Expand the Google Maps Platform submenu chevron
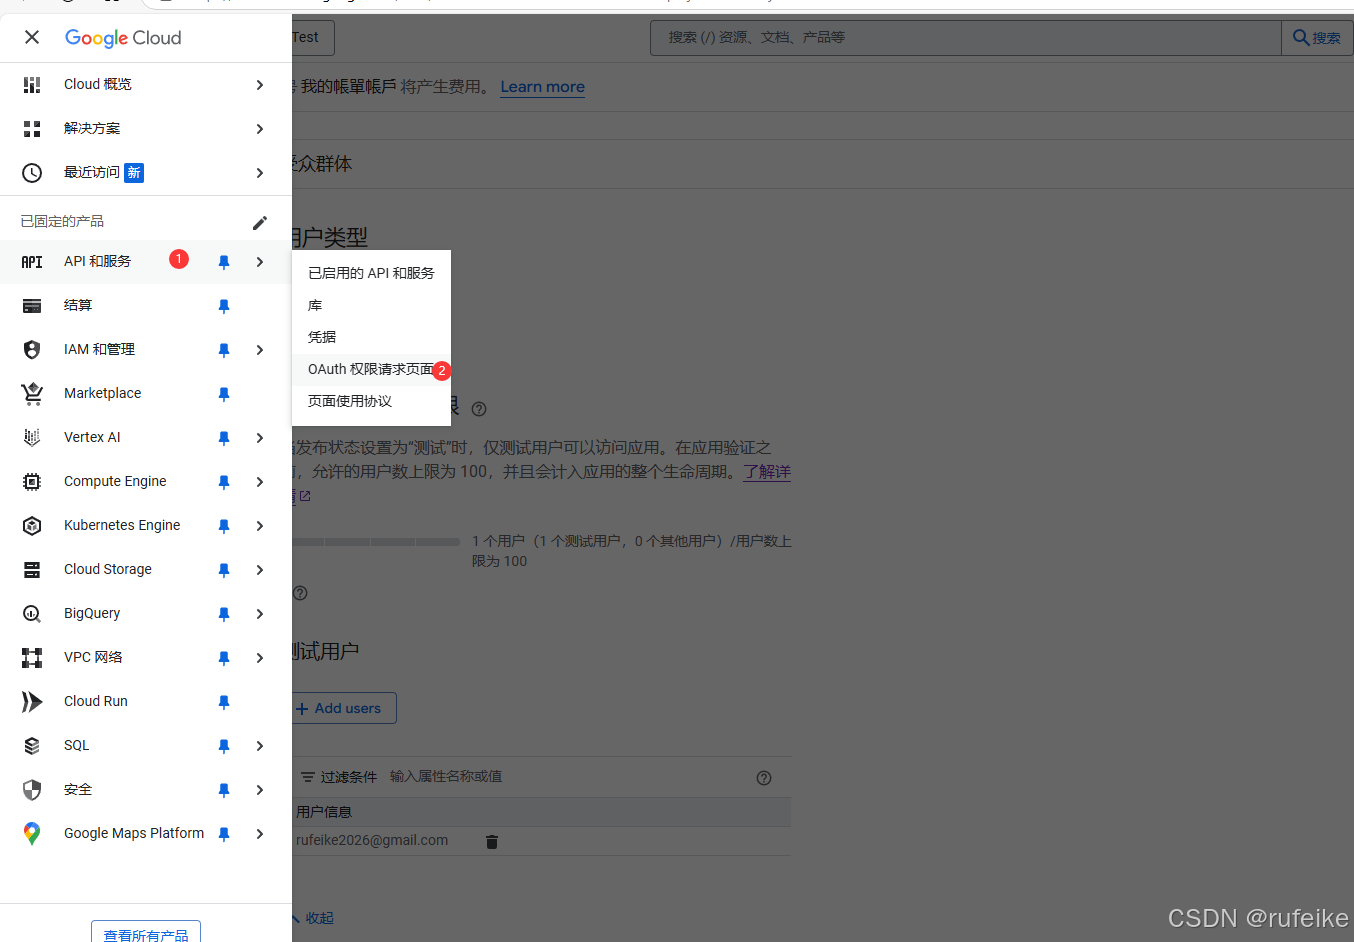This screenshot has height=942, width=1354. (260, 834)
